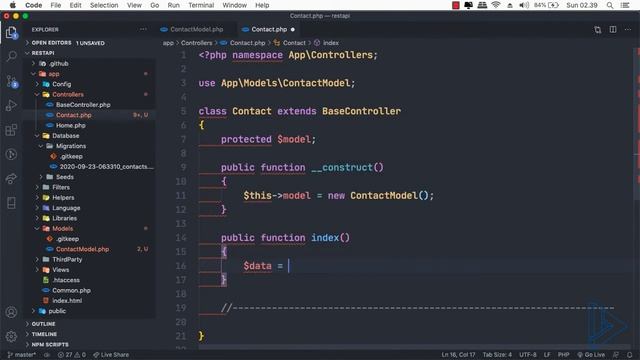This screenshot has width=640, height=360.
Task: Click Ln 16, Col 17 status entry
Action: click(458, 355)
